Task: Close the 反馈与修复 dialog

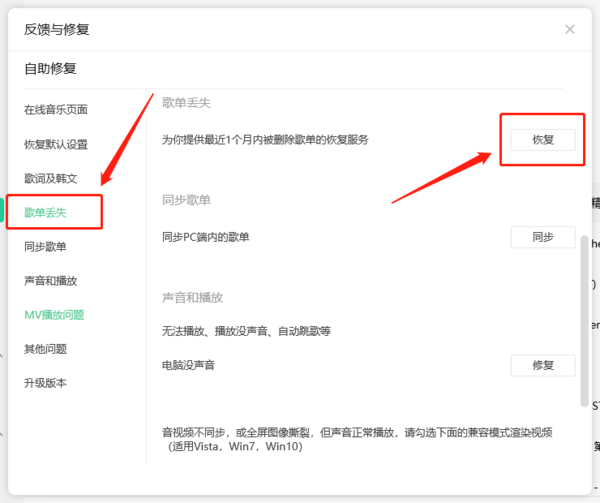Action: point(570,29)
